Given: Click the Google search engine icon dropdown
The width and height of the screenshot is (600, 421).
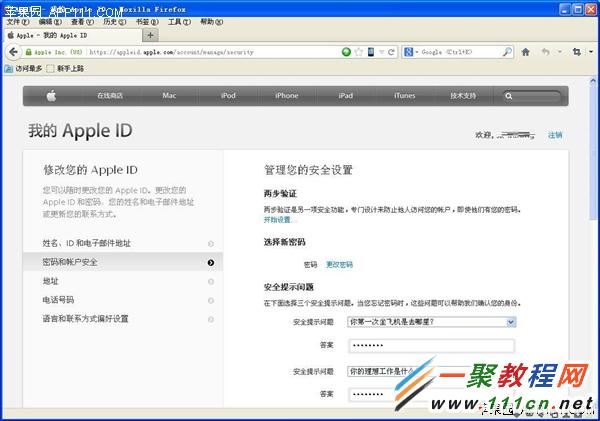Looking at the screenshot, I should [x=411, y=52].
